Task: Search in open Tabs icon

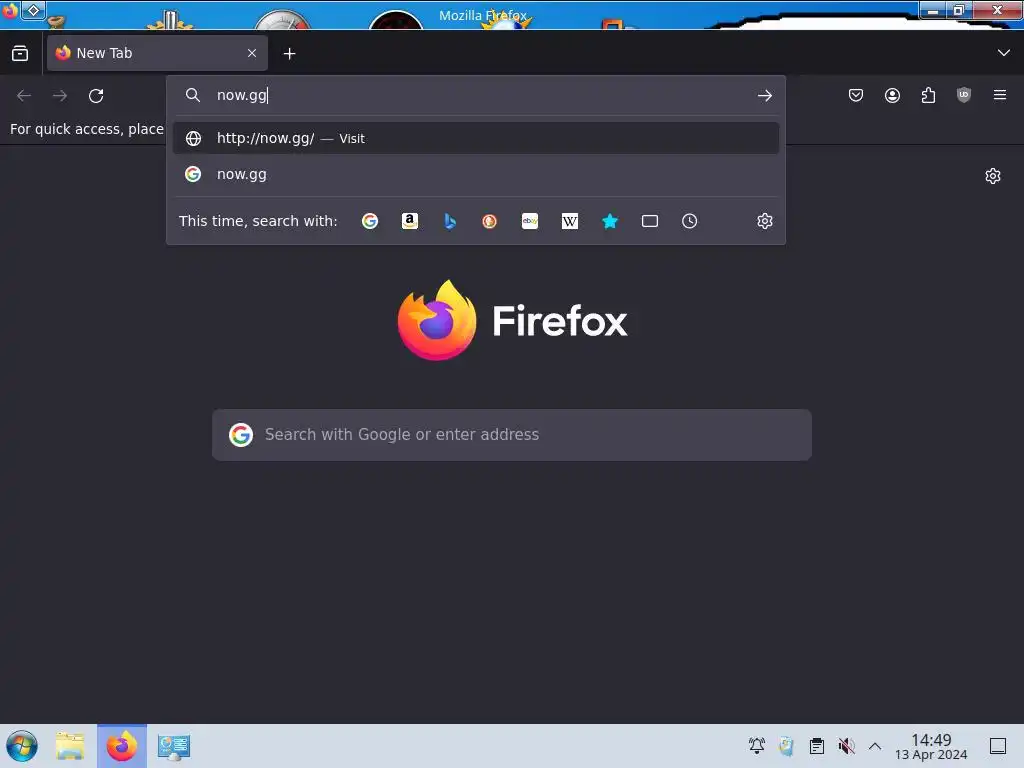Action: 650,221
